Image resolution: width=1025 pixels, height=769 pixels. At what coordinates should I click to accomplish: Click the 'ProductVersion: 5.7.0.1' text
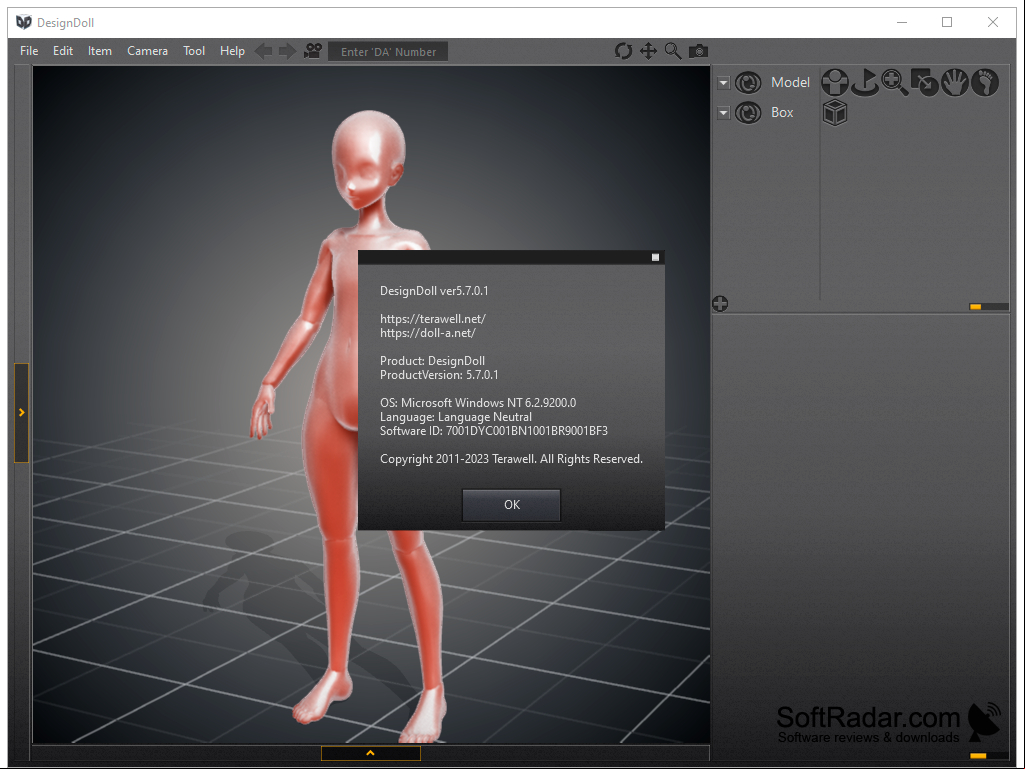click(439, 375)
